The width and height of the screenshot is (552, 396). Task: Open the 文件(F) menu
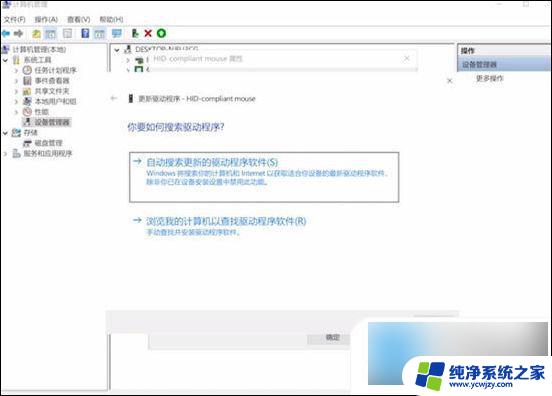[14, 19]
